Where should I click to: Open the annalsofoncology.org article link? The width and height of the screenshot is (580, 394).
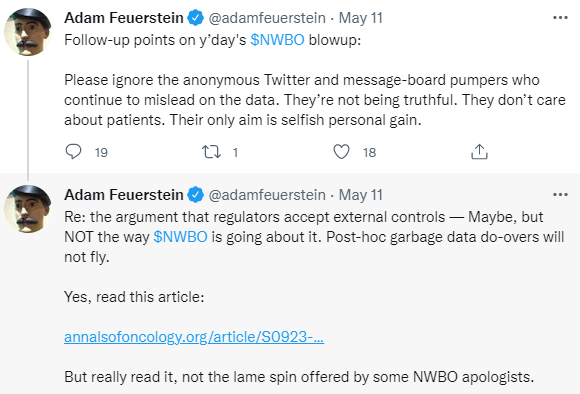[x=194, y=337]
